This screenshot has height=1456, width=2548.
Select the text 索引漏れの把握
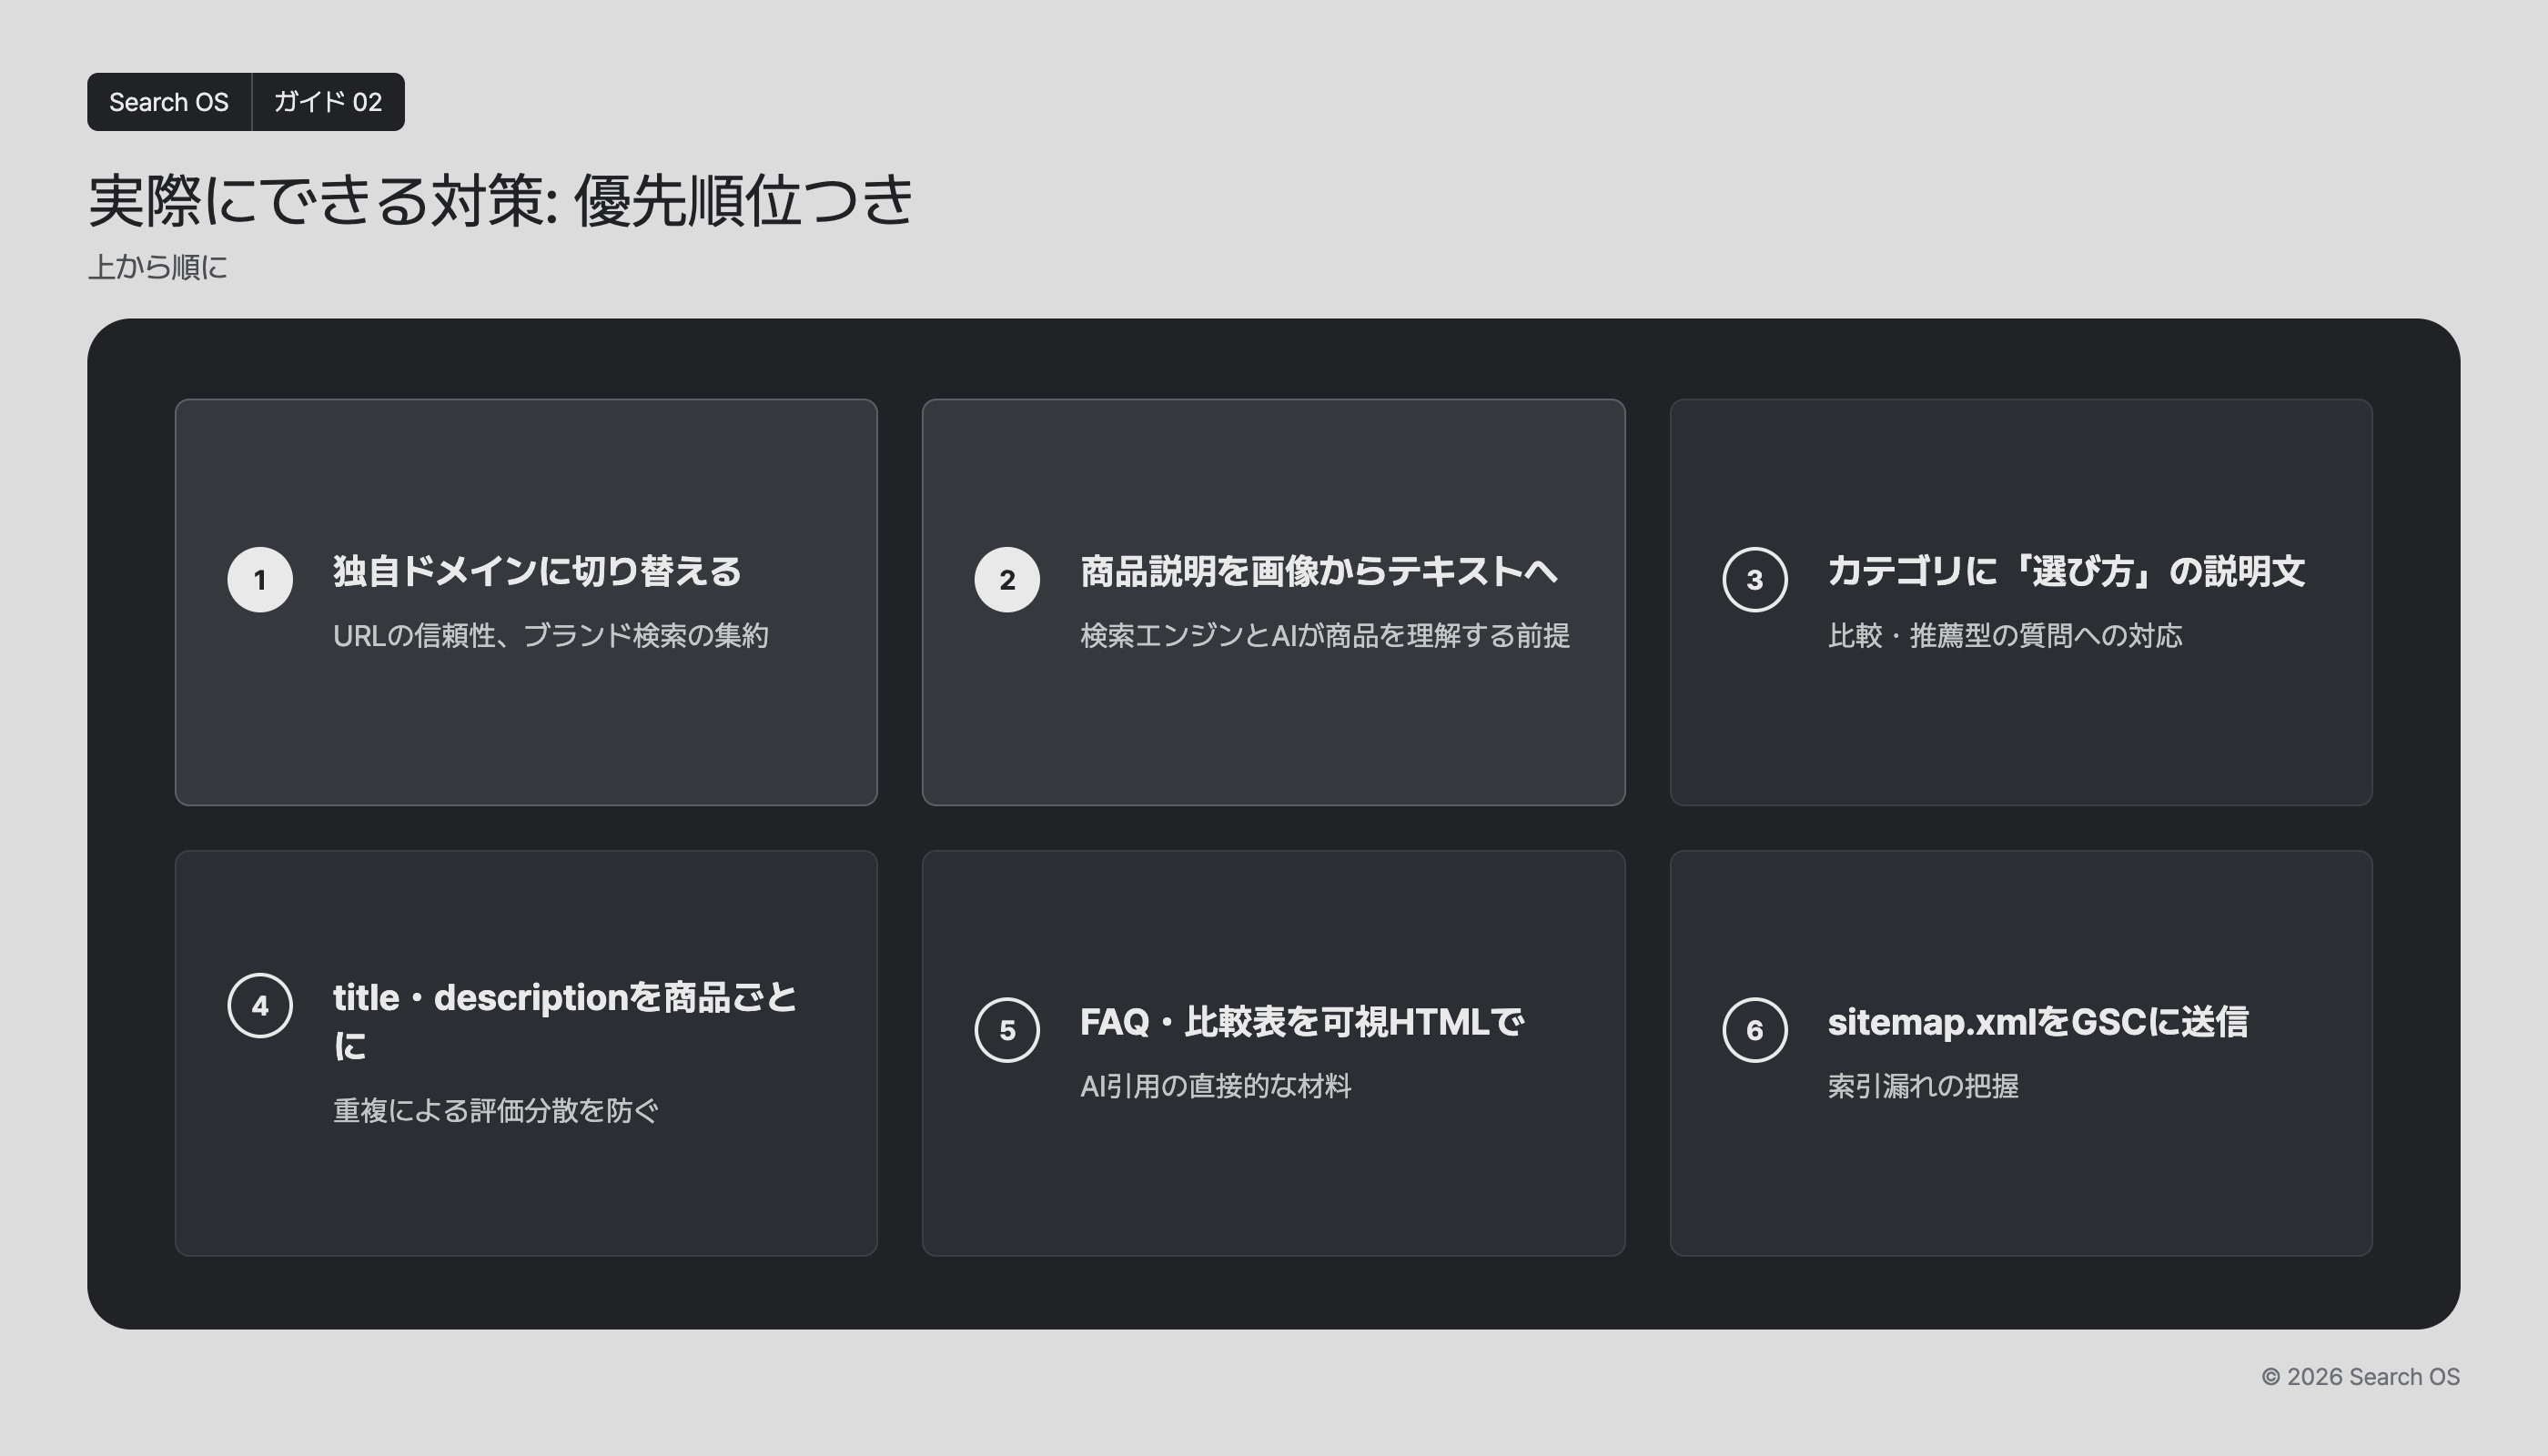click(x=1923, y=1086)
